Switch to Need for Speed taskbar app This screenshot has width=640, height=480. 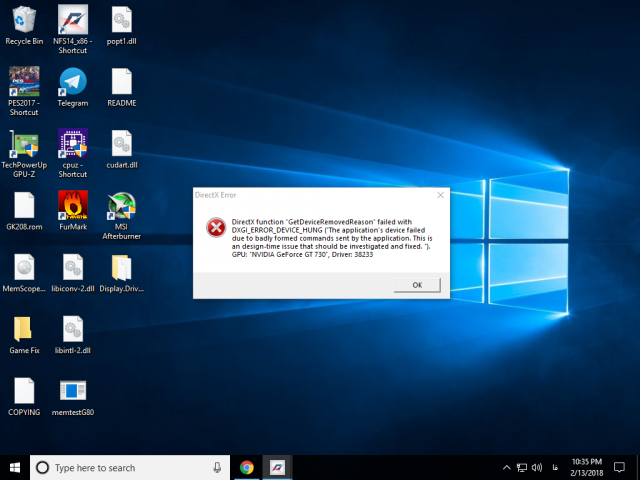point(277,467)
